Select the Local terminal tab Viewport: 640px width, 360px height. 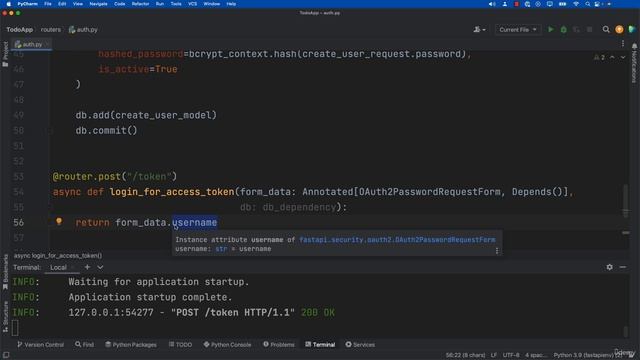pyautogui.click(x=58, y=268)
